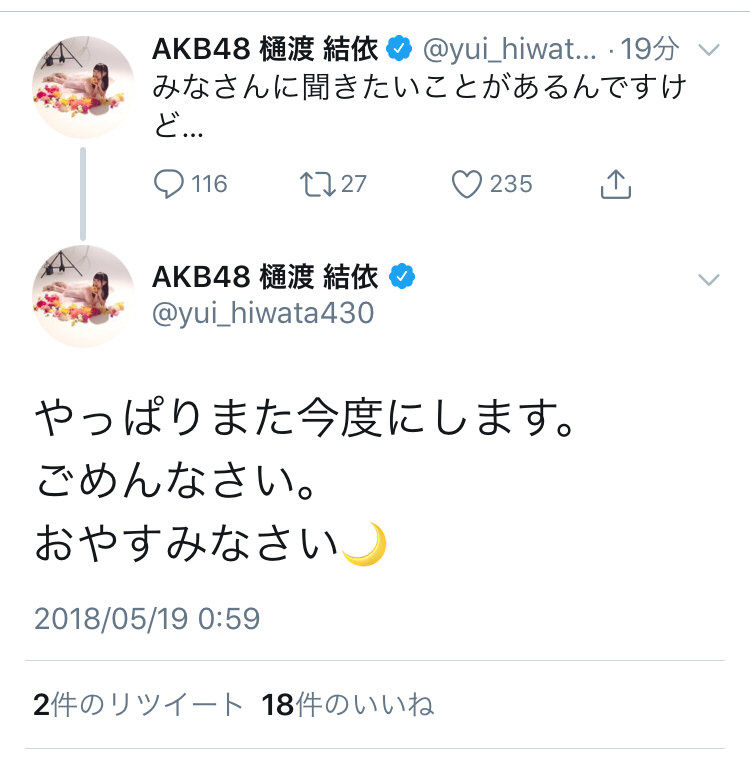Viewport: 750px width, 761px height.
Task: Open the parent tweet text みなさんに聞きたい
Action: [419, 106]
